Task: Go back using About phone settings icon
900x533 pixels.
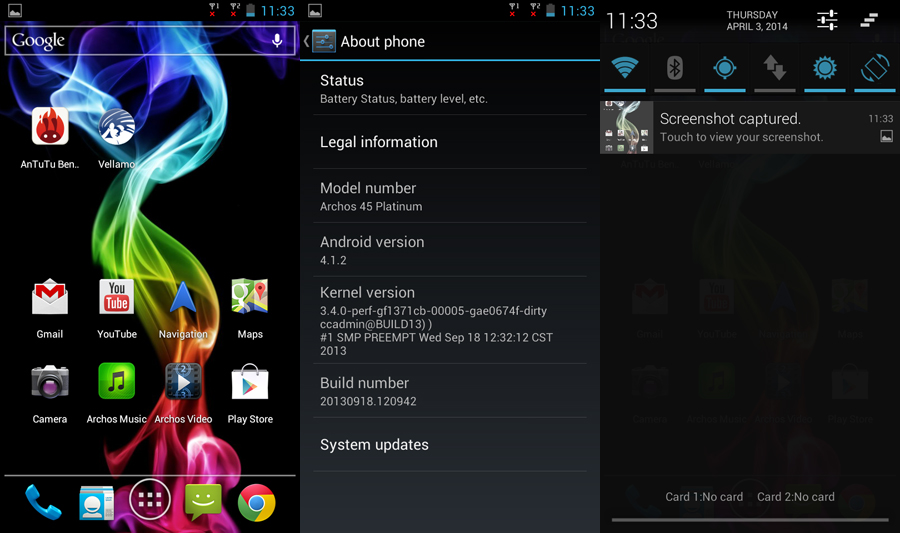Action: 320,41
